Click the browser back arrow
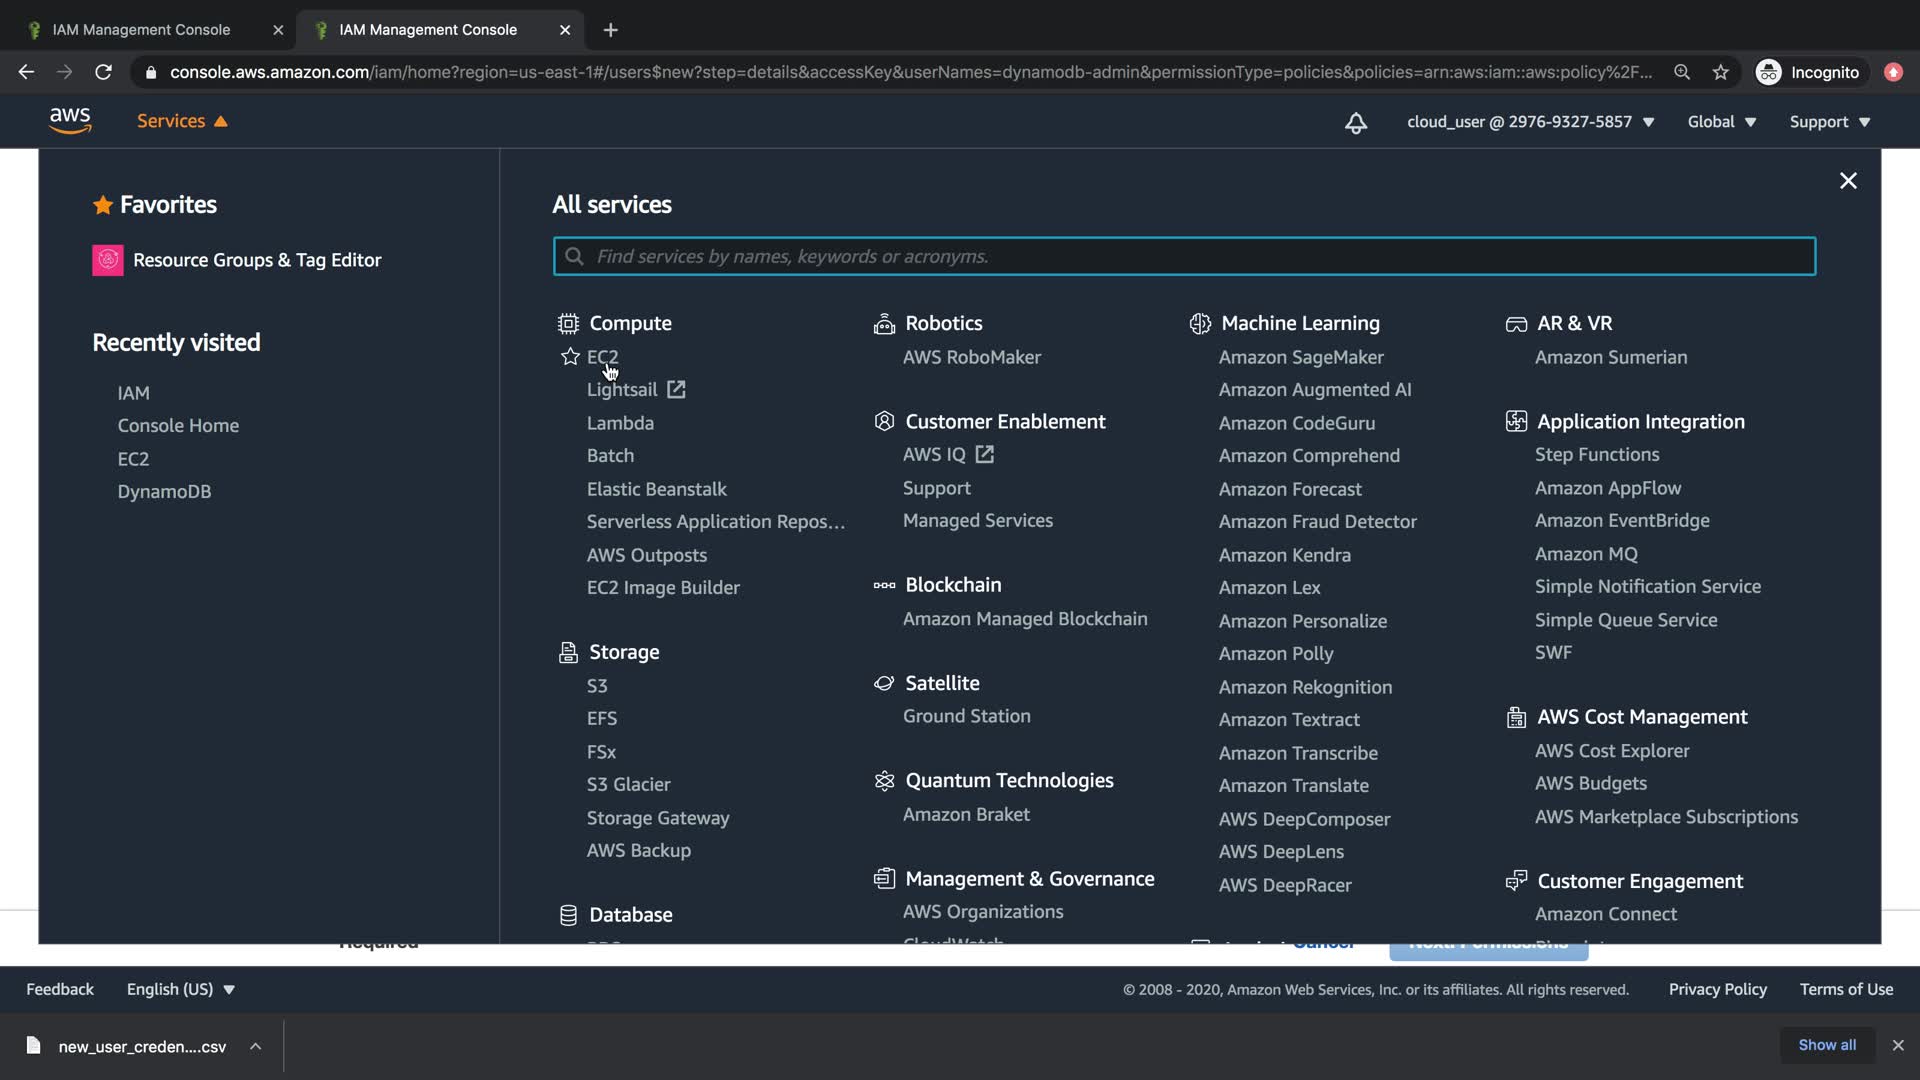The height and width of the screenshot is (1080, 1920). point(27,72)
